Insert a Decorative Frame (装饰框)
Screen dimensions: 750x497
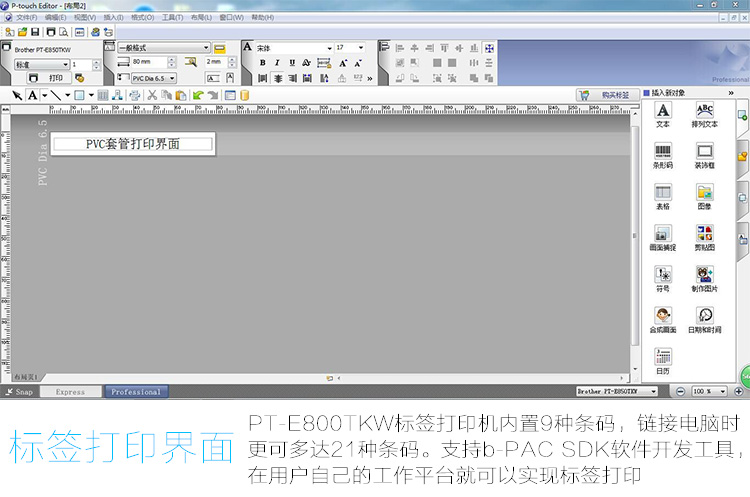[x=704, y=156]
